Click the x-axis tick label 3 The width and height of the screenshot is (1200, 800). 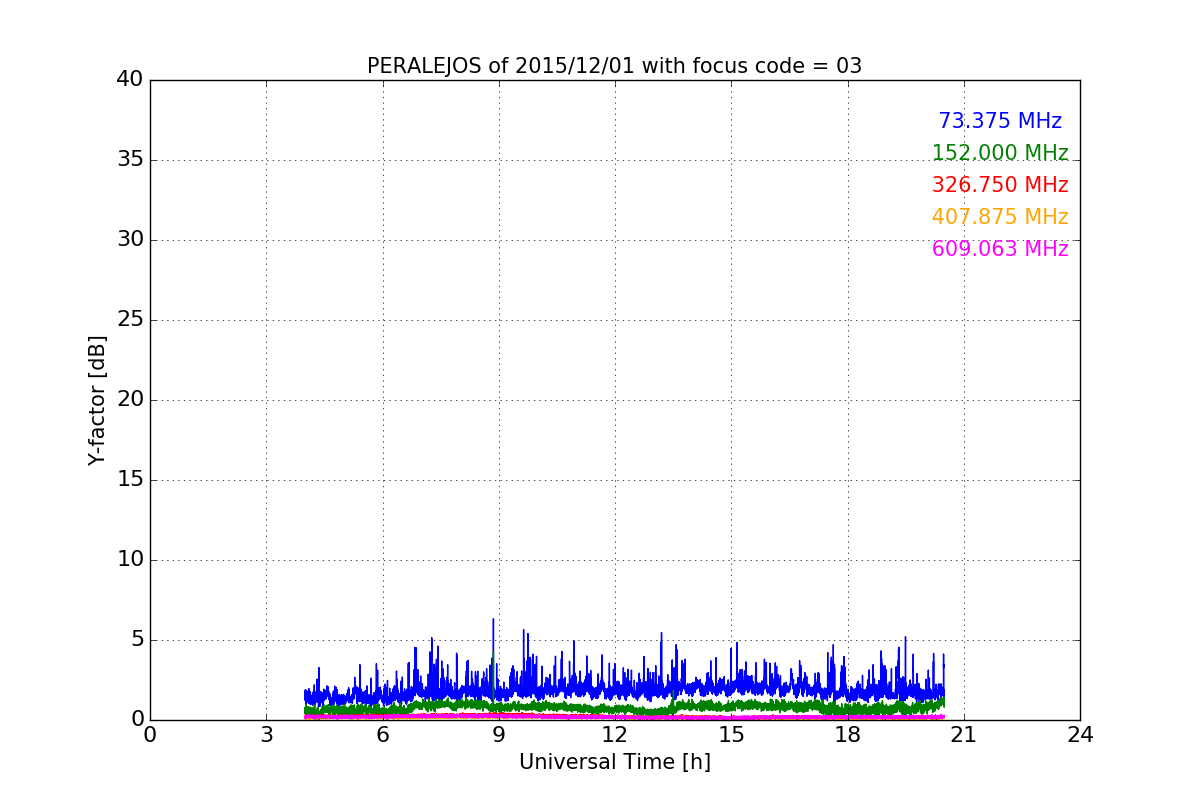266,735
